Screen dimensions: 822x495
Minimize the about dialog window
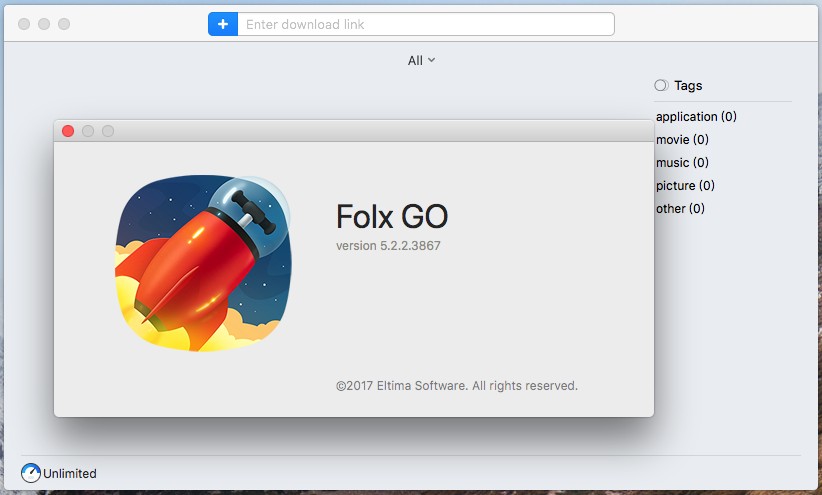point(88,131)
